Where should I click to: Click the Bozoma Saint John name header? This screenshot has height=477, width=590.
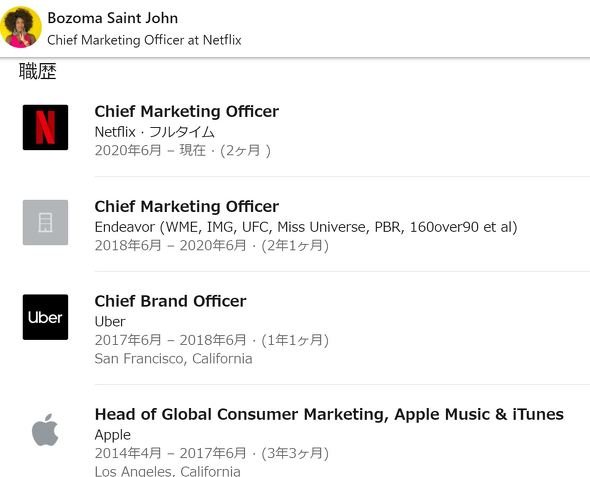(x=113, y=18)
